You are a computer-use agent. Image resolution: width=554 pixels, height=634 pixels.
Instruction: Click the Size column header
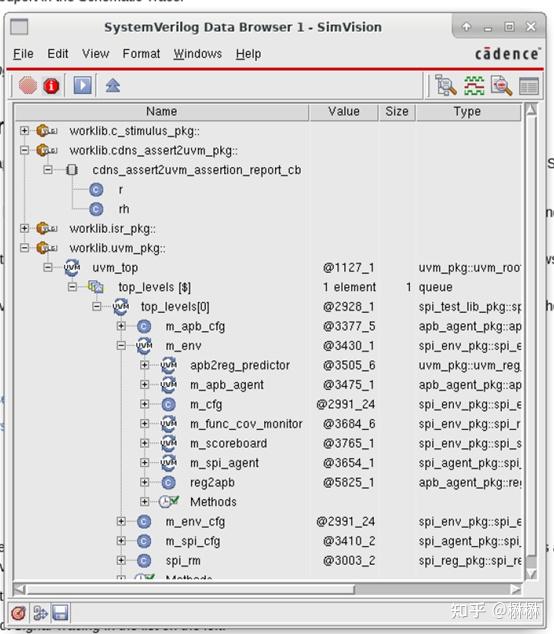click(397, 112)
